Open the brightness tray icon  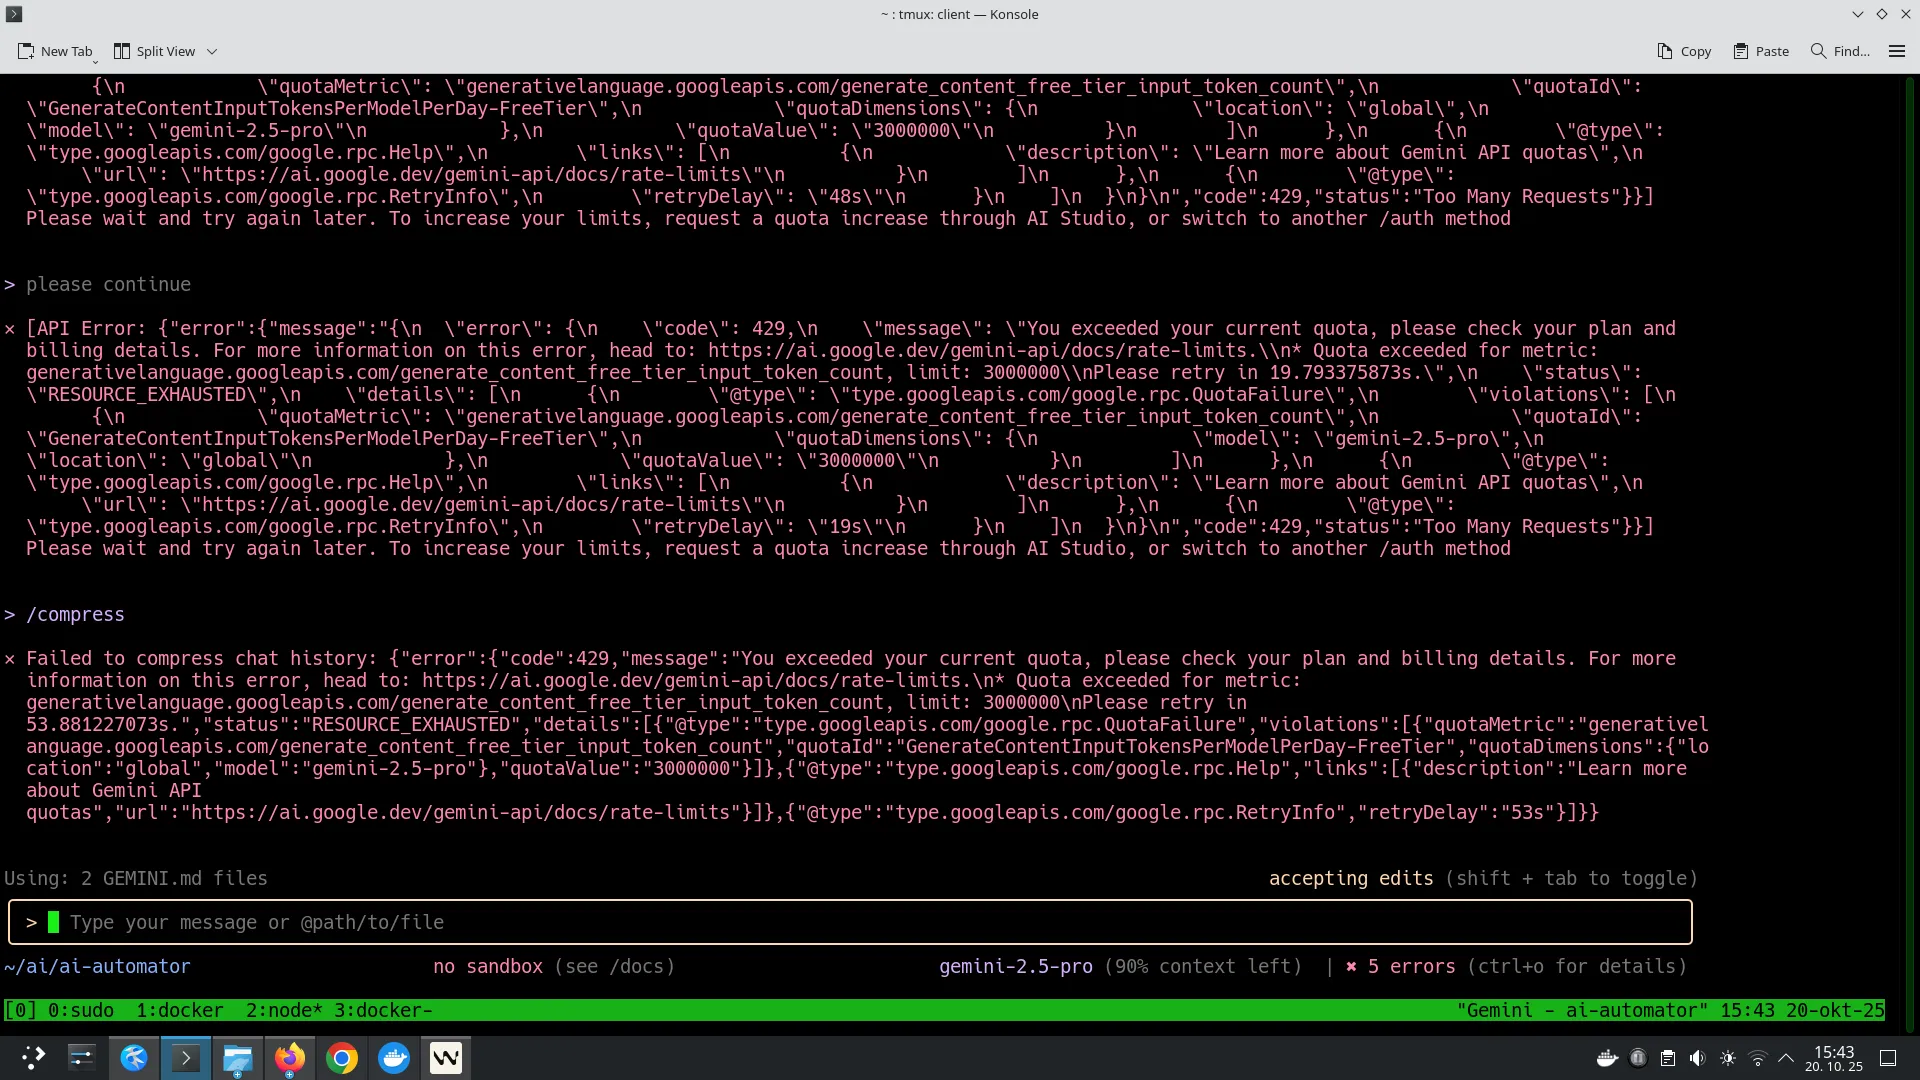coord(1727,1058)
